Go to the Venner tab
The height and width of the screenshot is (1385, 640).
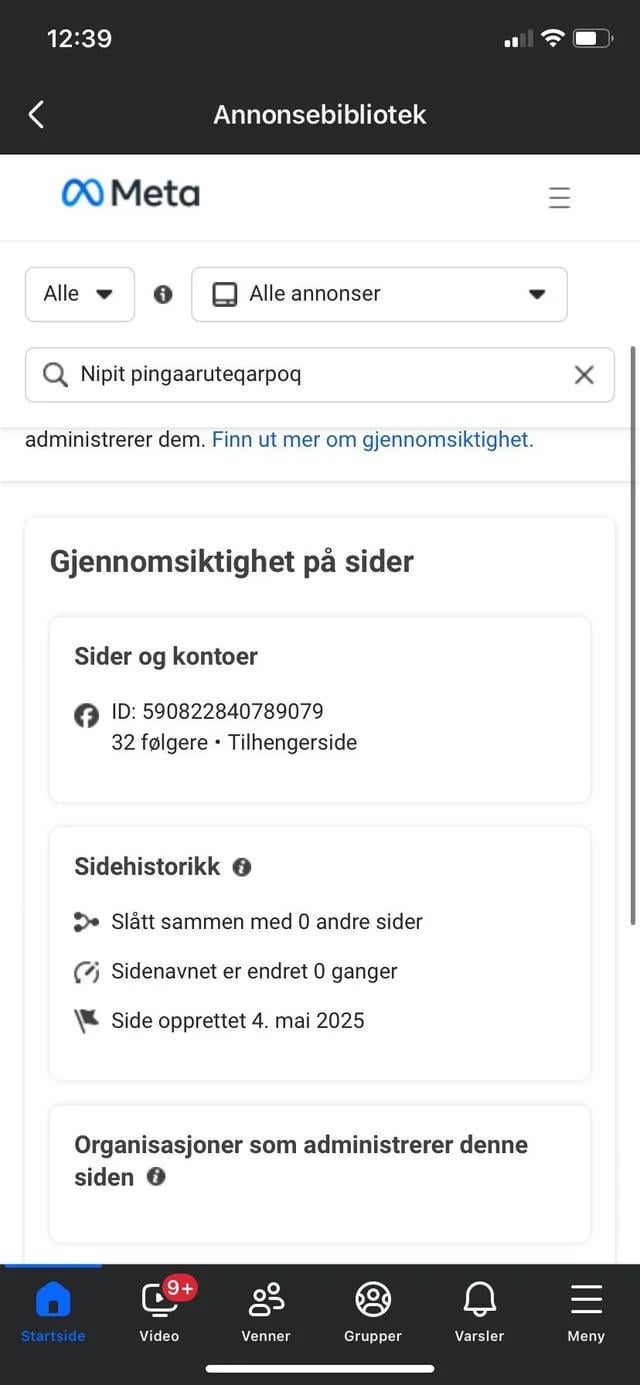[266, 1310]
